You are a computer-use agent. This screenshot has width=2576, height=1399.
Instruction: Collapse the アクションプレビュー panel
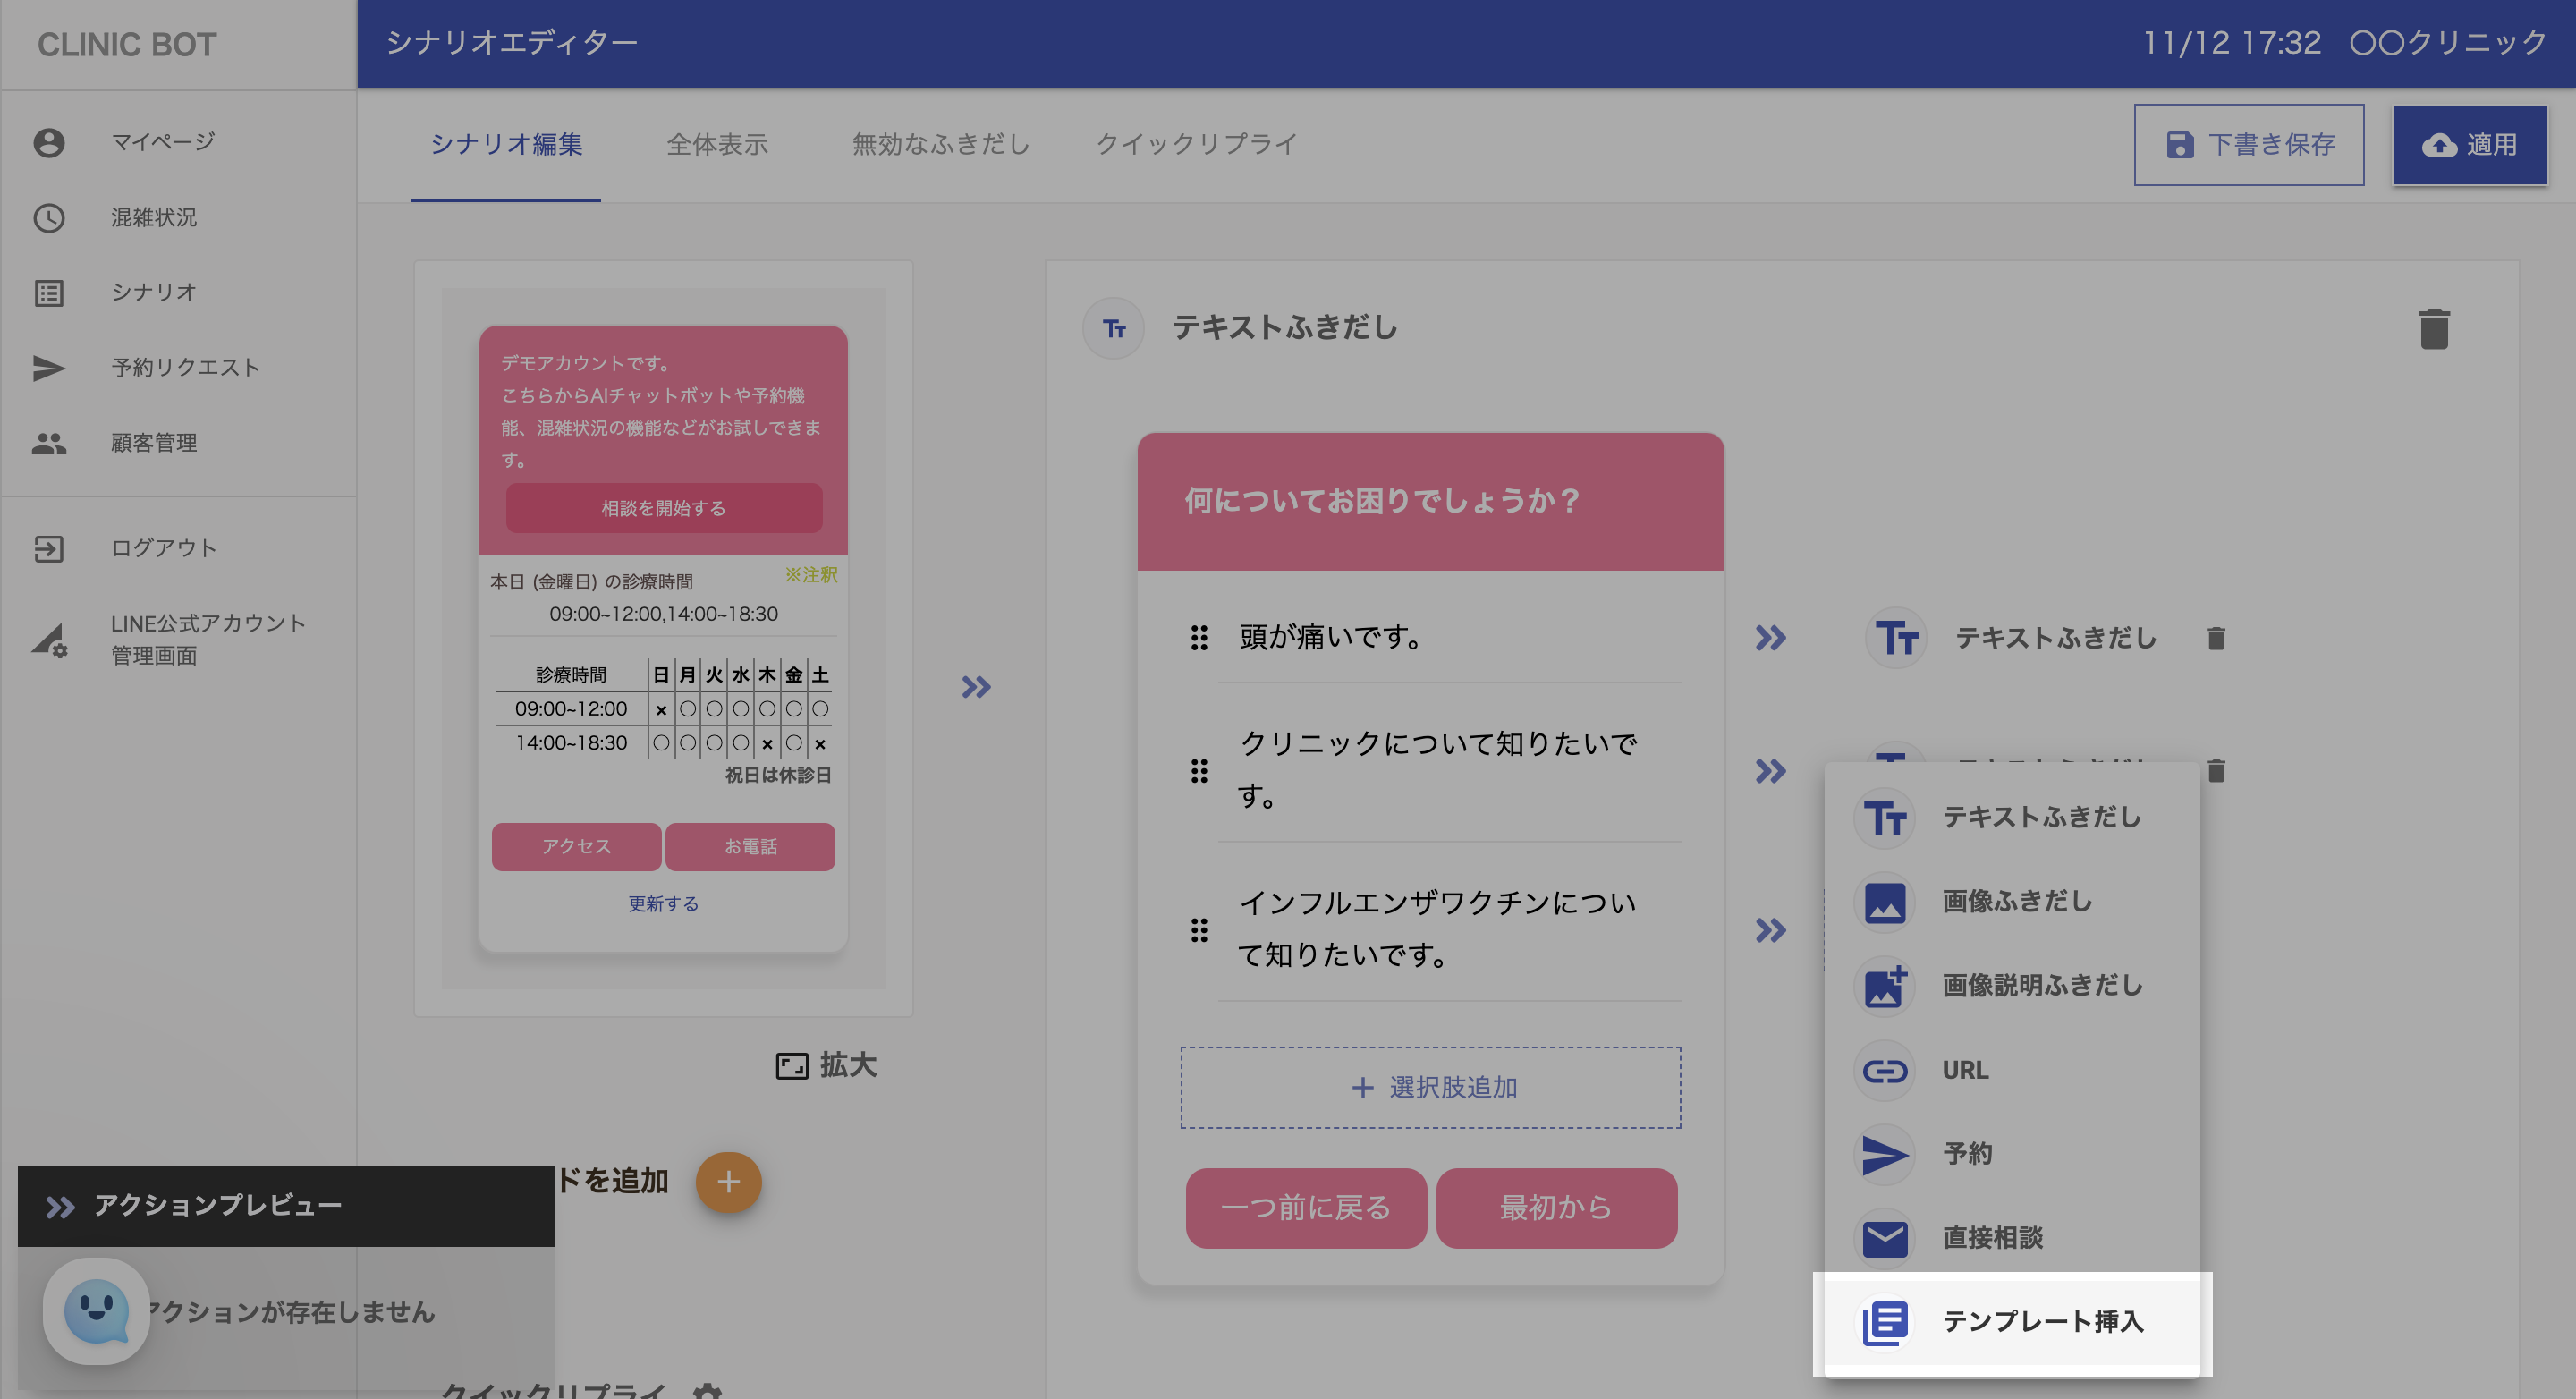pyautogui.click(x=60, y=1206)
